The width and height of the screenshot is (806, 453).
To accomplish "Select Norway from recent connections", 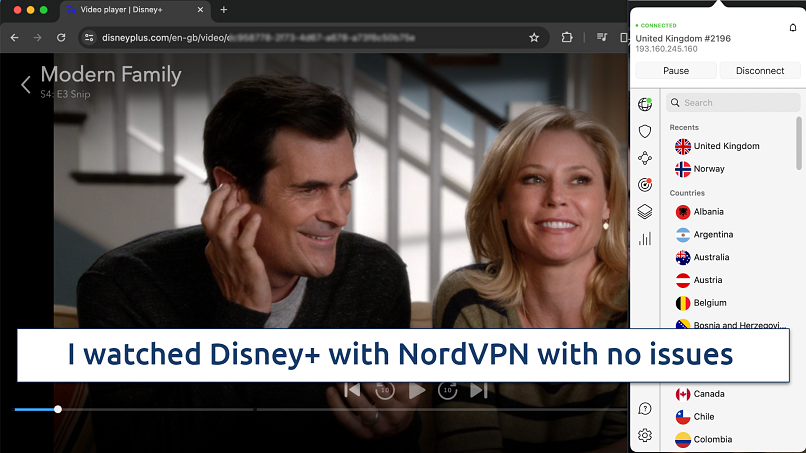I will 708,169.
